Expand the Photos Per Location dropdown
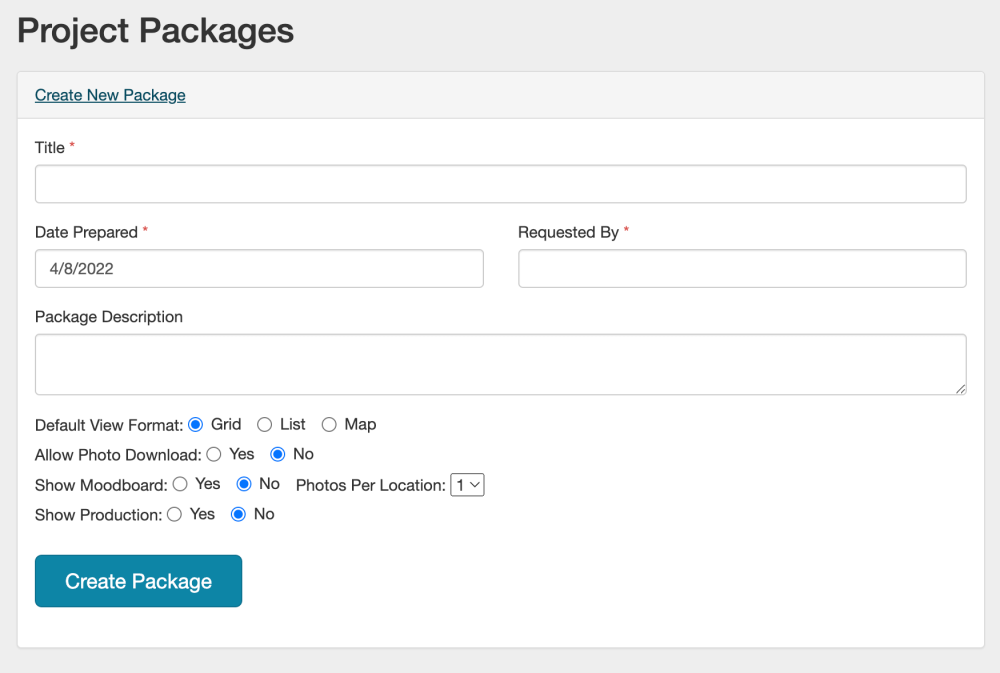This screenshot has height=673, width=1000. click(467, 485)
